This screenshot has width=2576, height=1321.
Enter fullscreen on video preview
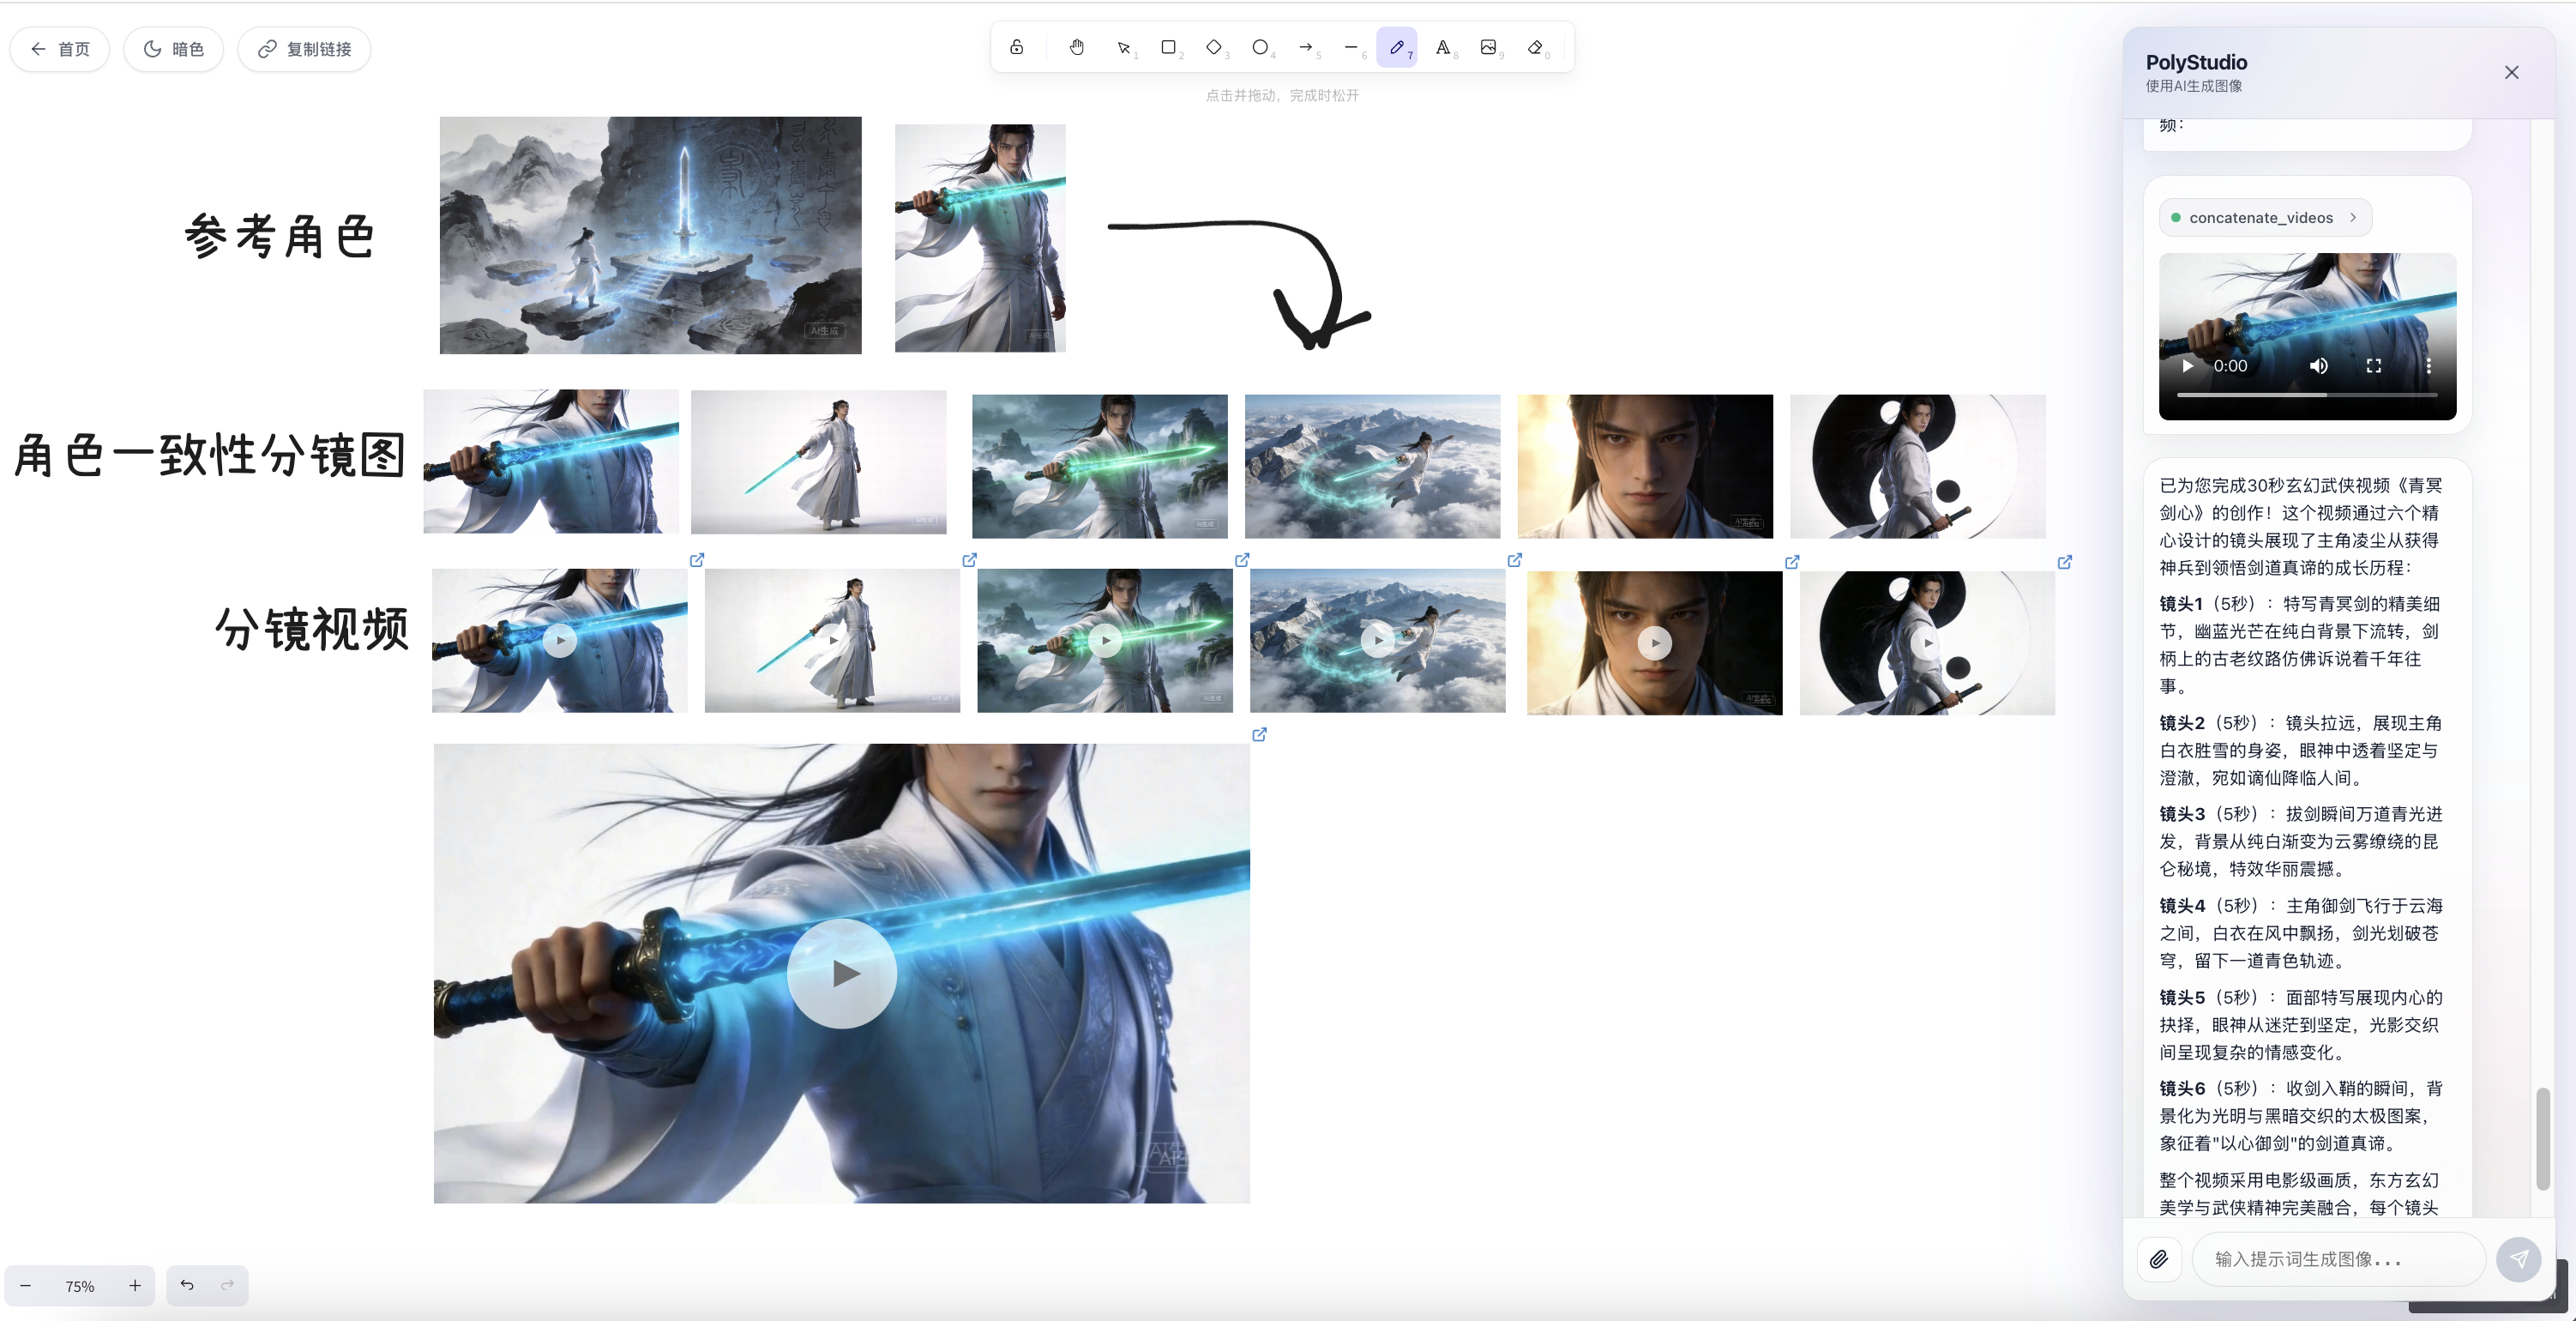2373,366
